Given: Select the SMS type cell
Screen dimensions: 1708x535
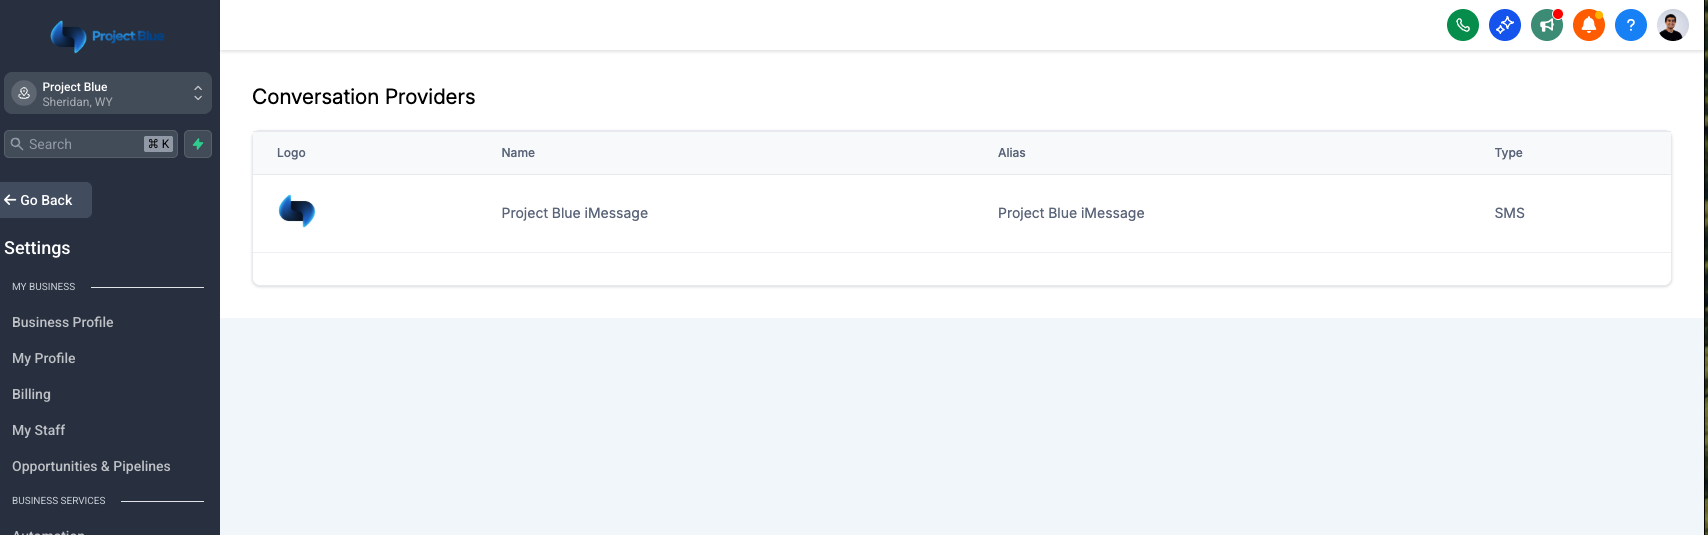Looking at the screenshot, I should pyautogui.click(x=1509, y=213).
